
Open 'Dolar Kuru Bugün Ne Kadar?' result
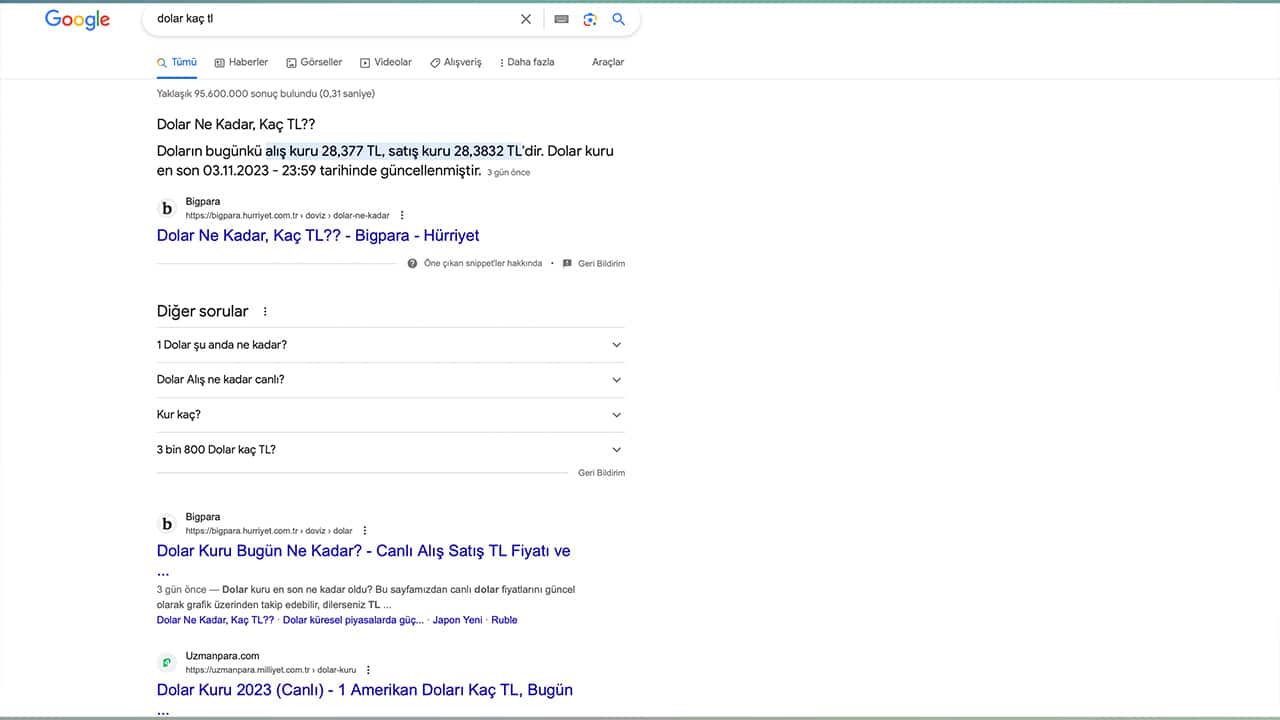point(364,551)
